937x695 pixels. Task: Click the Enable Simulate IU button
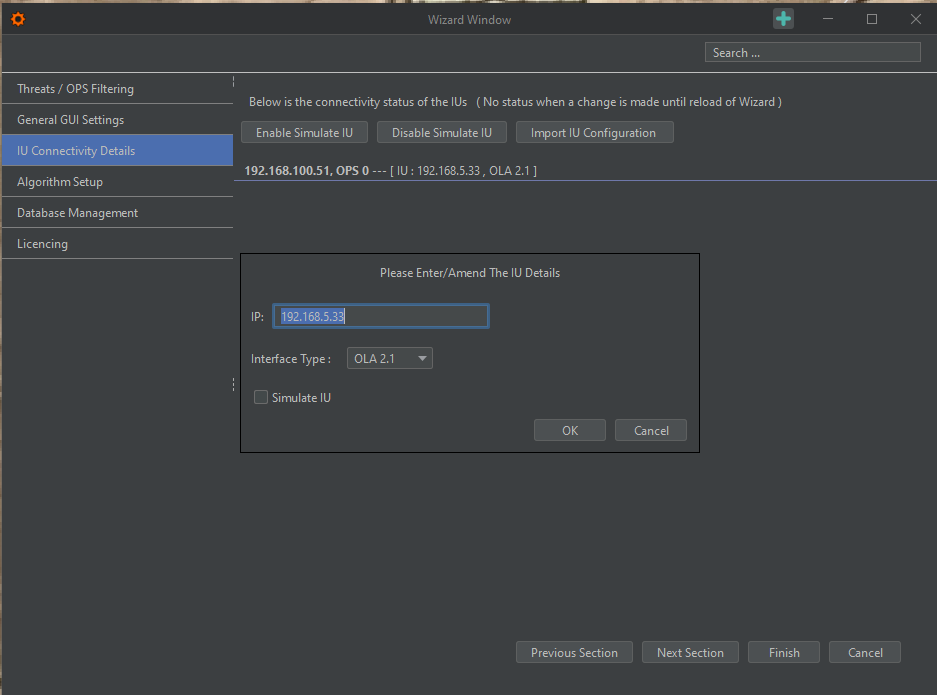tap(304, 131)
